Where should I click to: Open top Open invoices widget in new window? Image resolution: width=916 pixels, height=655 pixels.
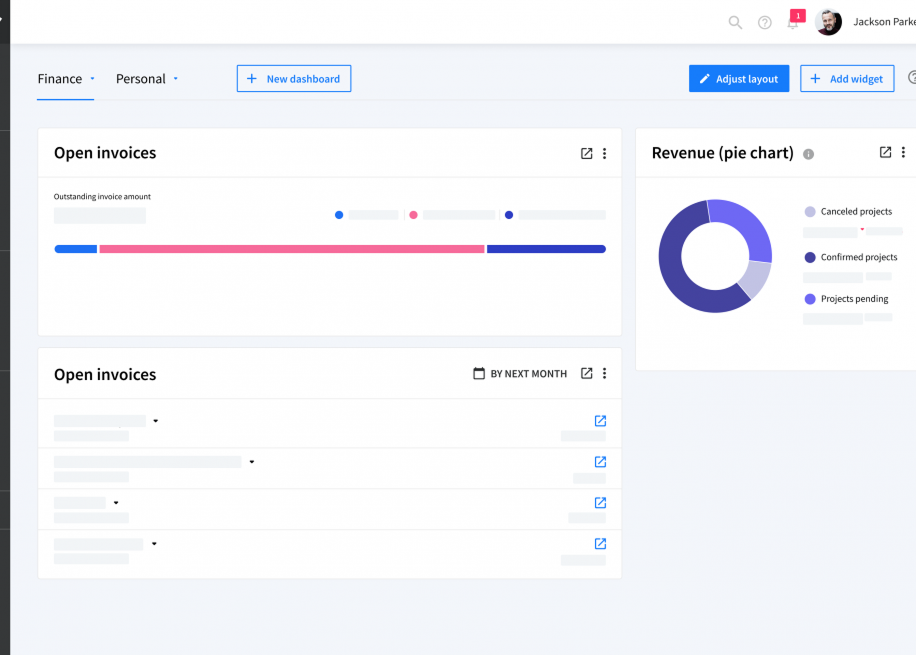pyautogui.click(x=587, y=153)
